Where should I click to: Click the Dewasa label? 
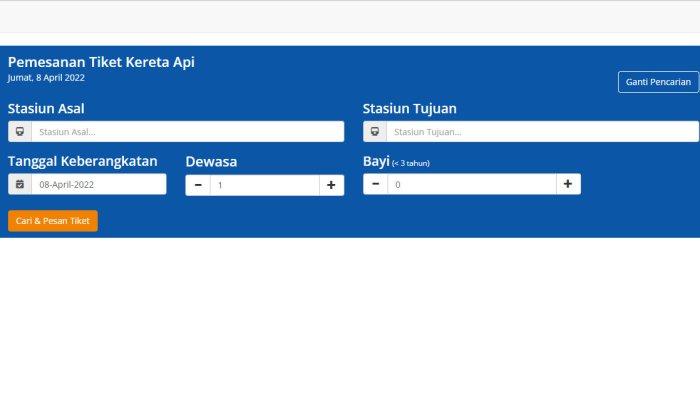211,162
